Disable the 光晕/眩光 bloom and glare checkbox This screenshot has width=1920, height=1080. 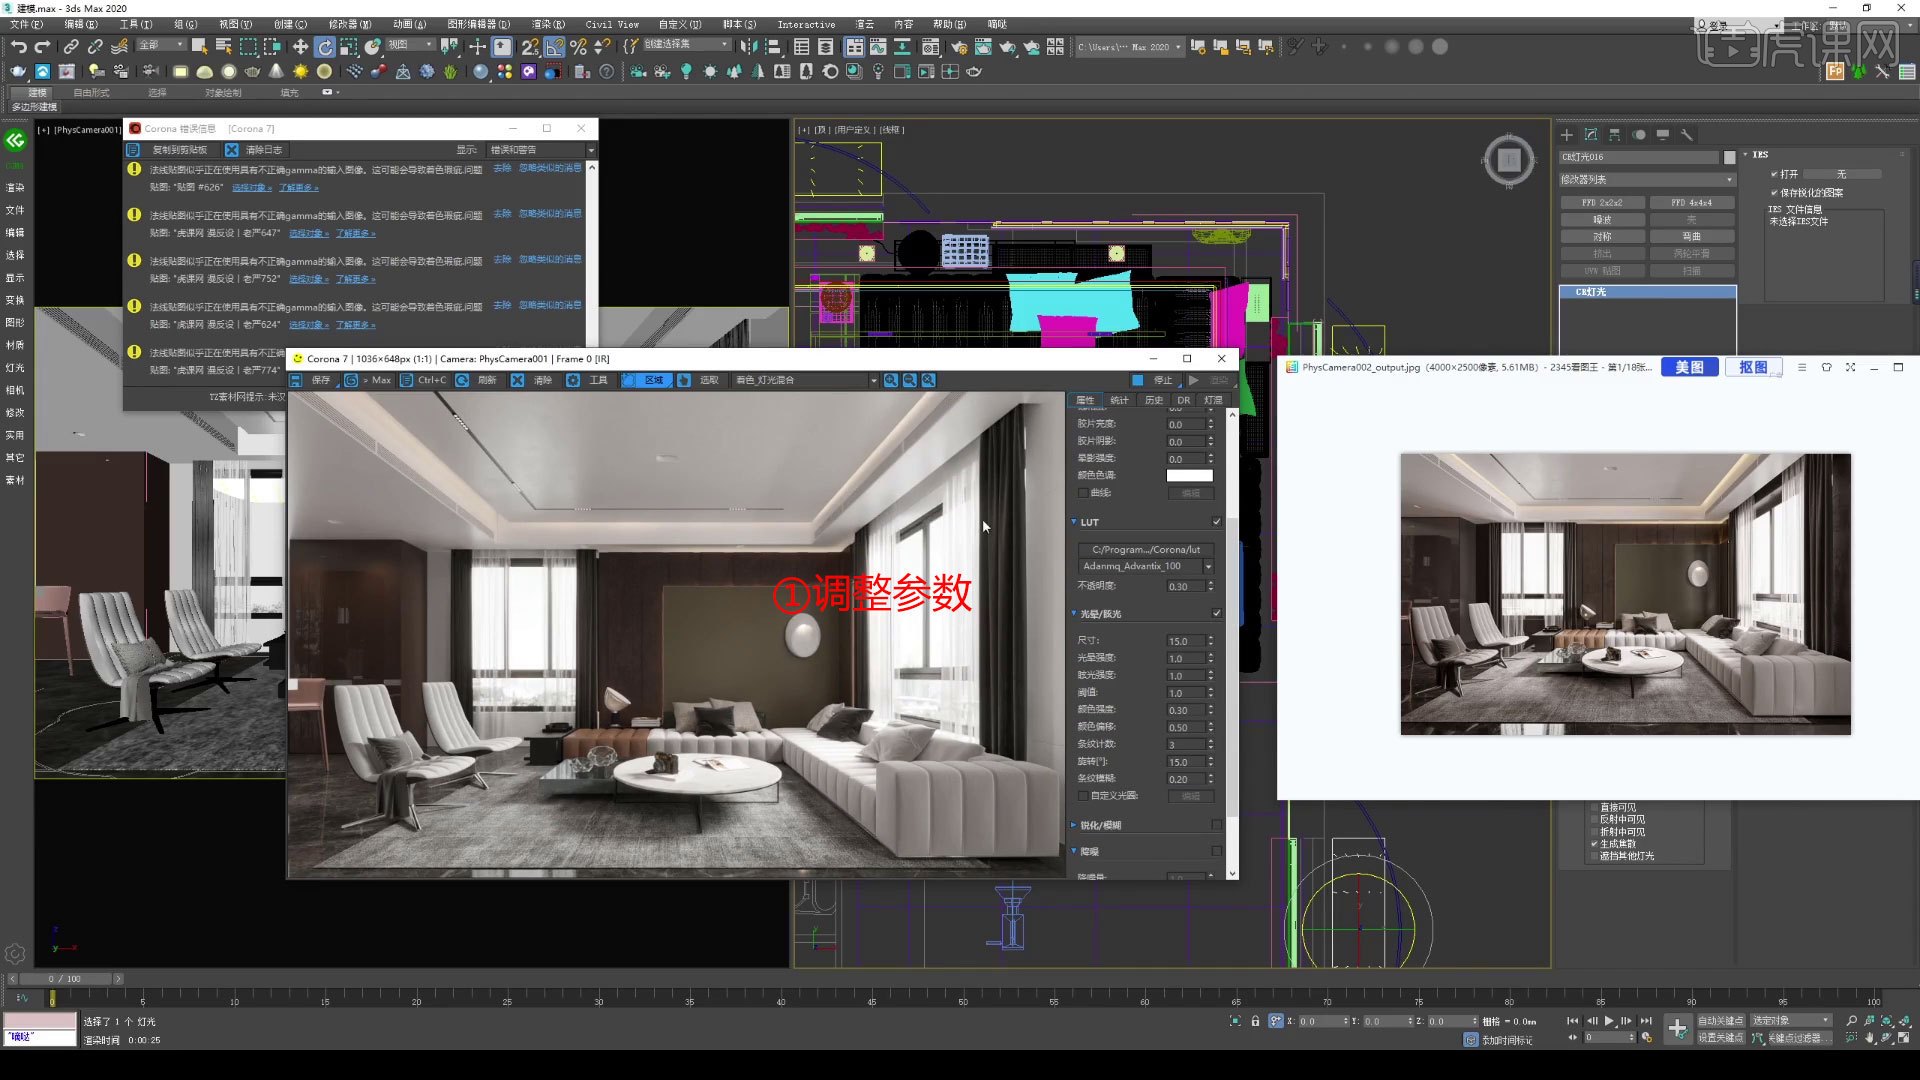click(1216, 612)
